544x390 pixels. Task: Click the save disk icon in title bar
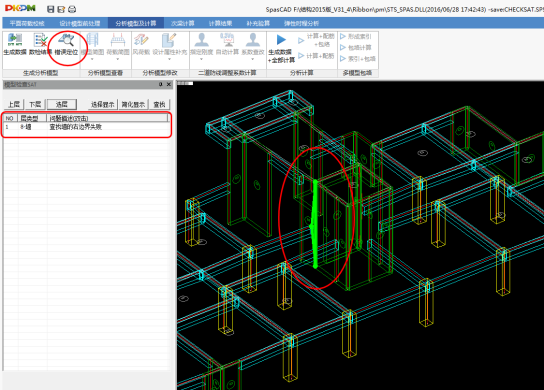(51, 9)
